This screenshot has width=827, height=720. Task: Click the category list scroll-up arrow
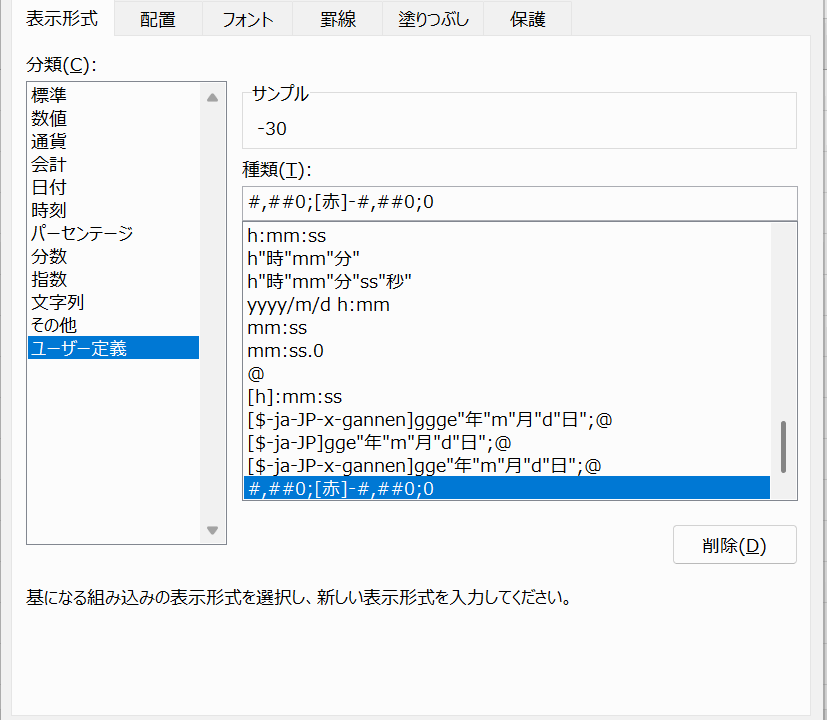pyautogui.click(x=212, y=98)
